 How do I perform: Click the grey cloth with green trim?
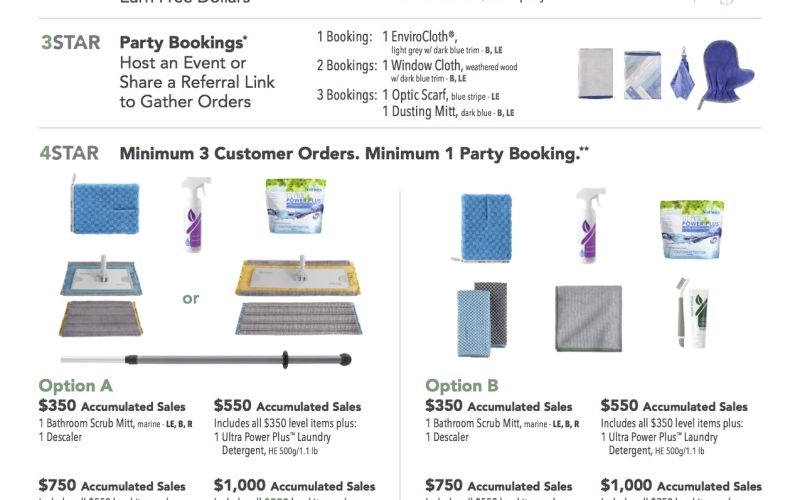pos(588,318)
